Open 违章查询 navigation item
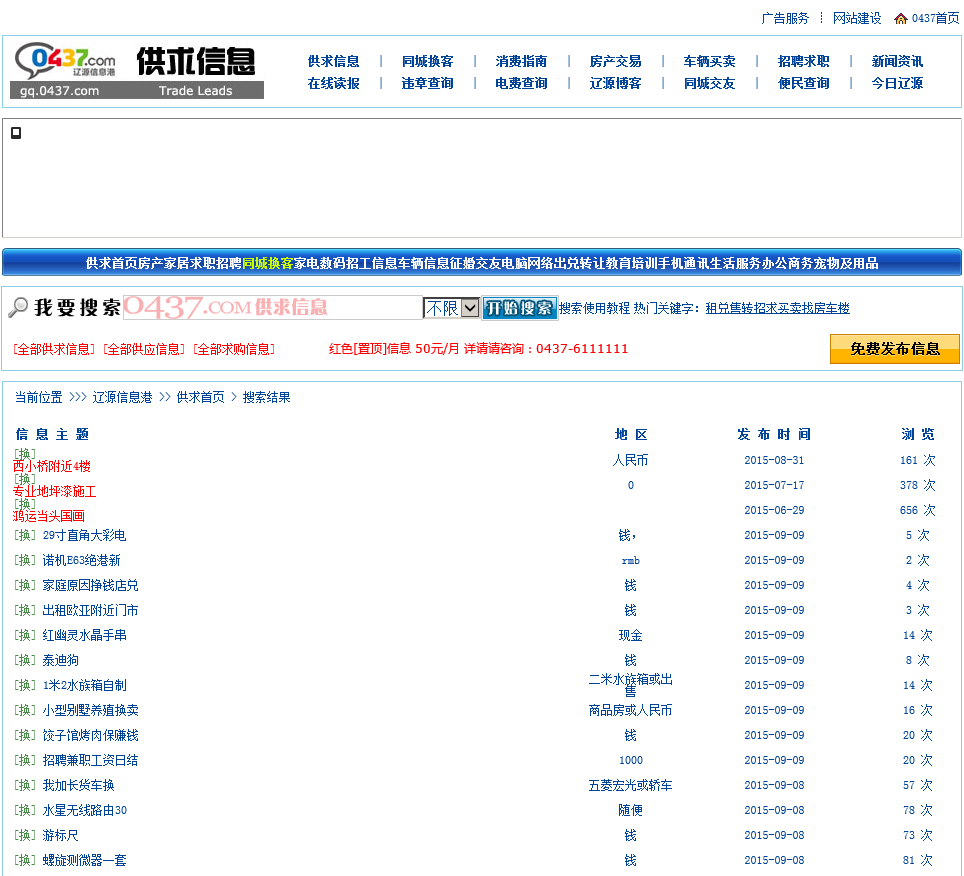964x876 pixels. click(427, 83)
